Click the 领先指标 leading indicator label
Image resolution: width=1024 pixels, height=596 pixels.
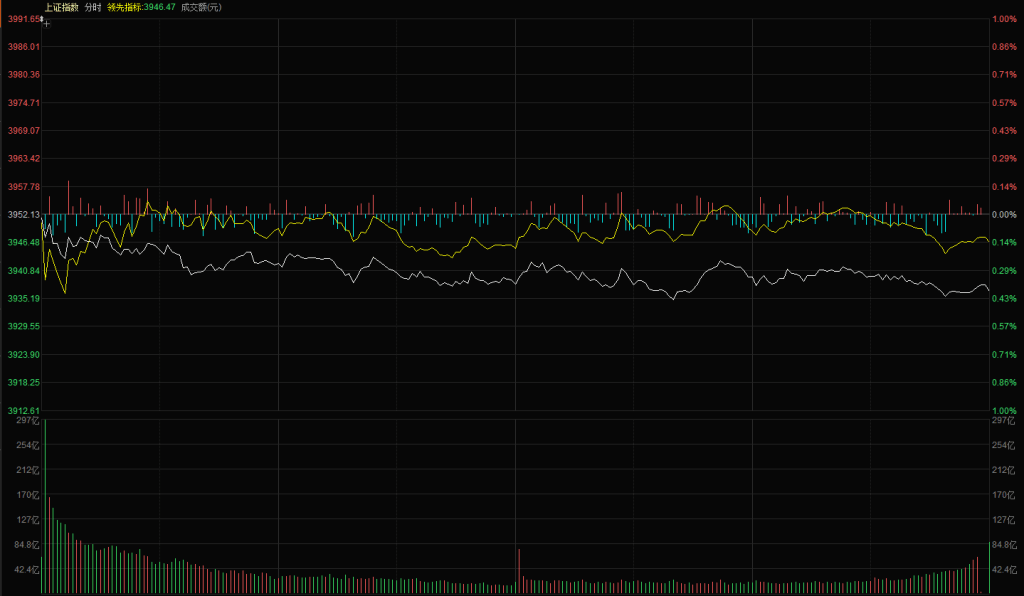[124, 7]
